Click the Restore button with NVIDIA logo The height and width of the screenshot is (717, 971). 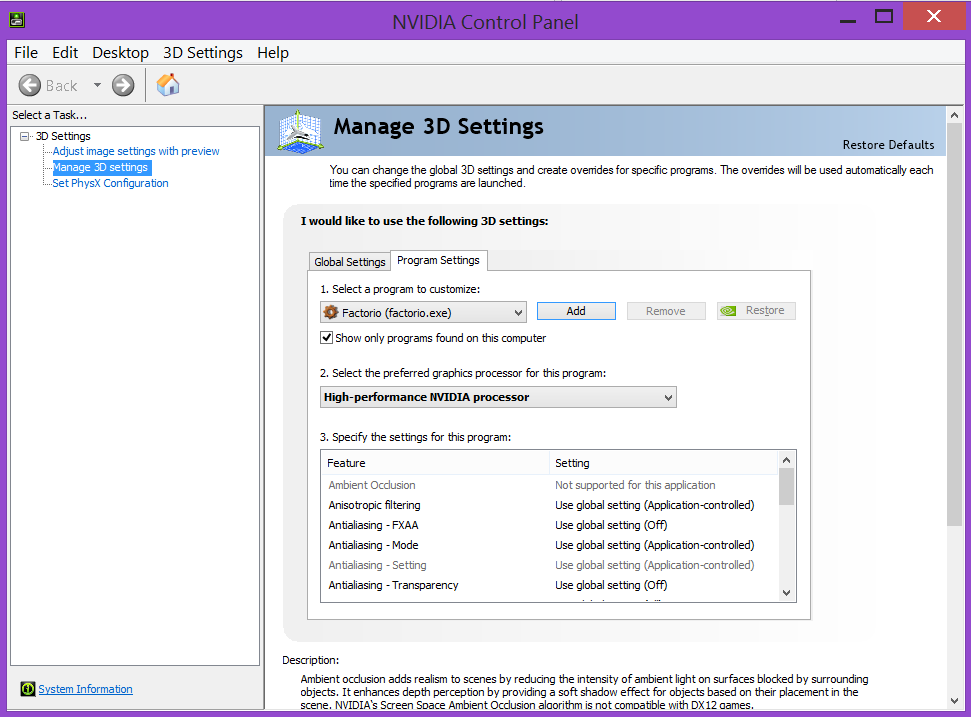756,310
